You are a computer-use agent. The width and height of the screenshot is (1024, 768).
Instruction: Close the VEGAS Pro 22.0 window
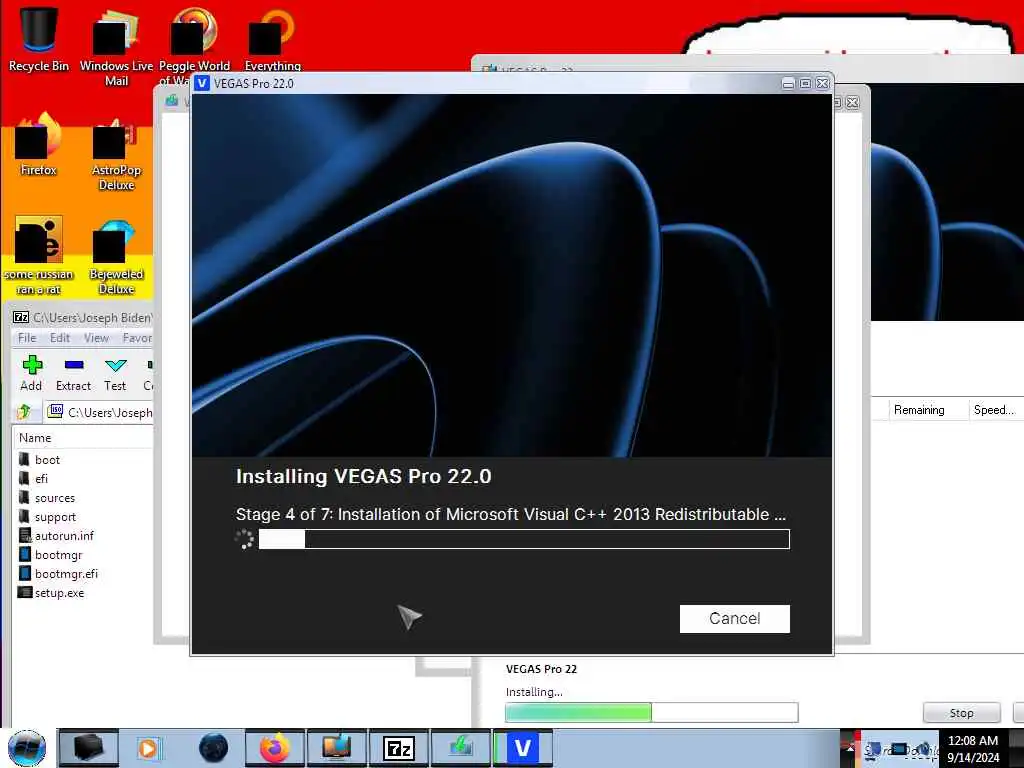coord(822,84)
